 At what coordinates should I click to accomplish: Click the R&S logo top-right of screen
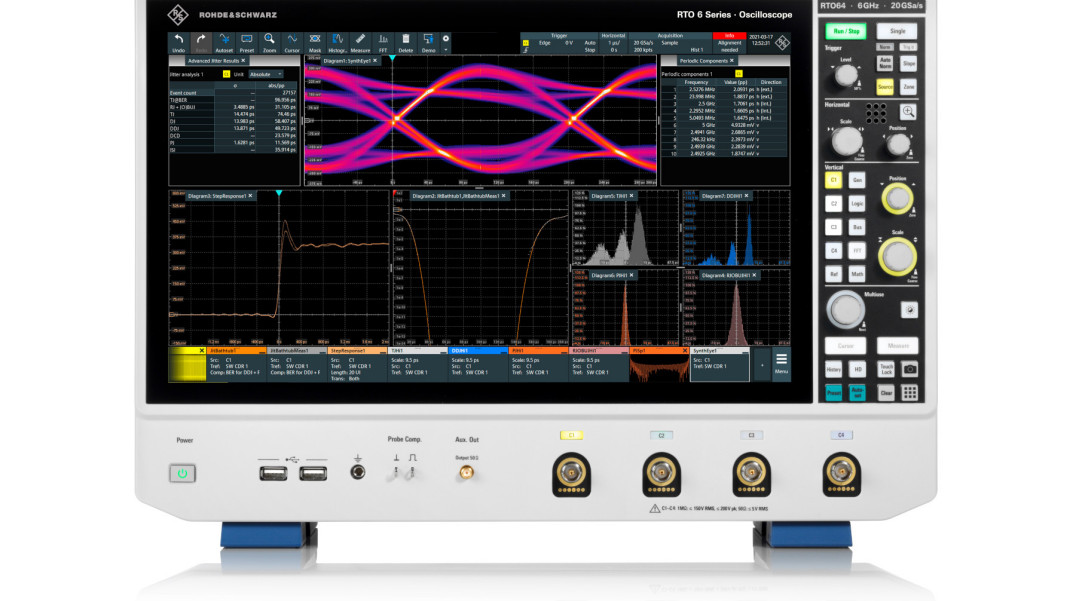(782, 43)
